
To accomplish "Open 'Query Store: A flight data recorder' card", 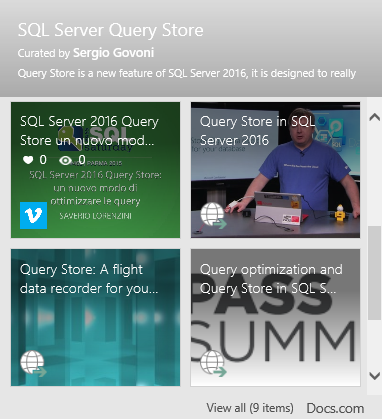I will [95, 318].
